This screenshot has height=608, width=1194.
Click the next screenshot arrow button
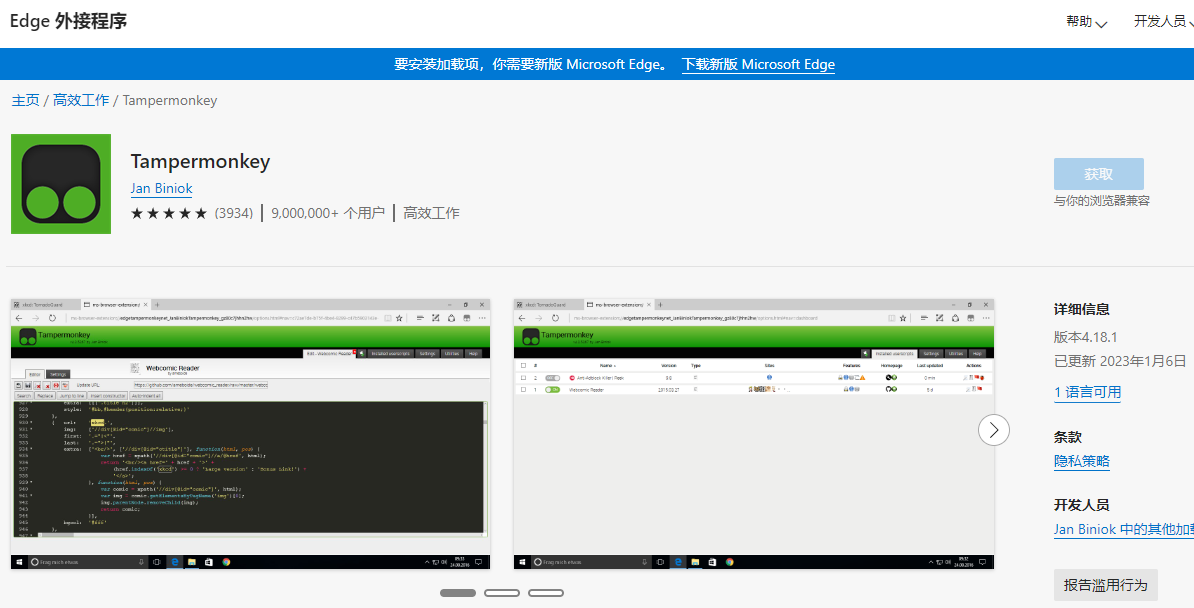[x=993, y=430]
